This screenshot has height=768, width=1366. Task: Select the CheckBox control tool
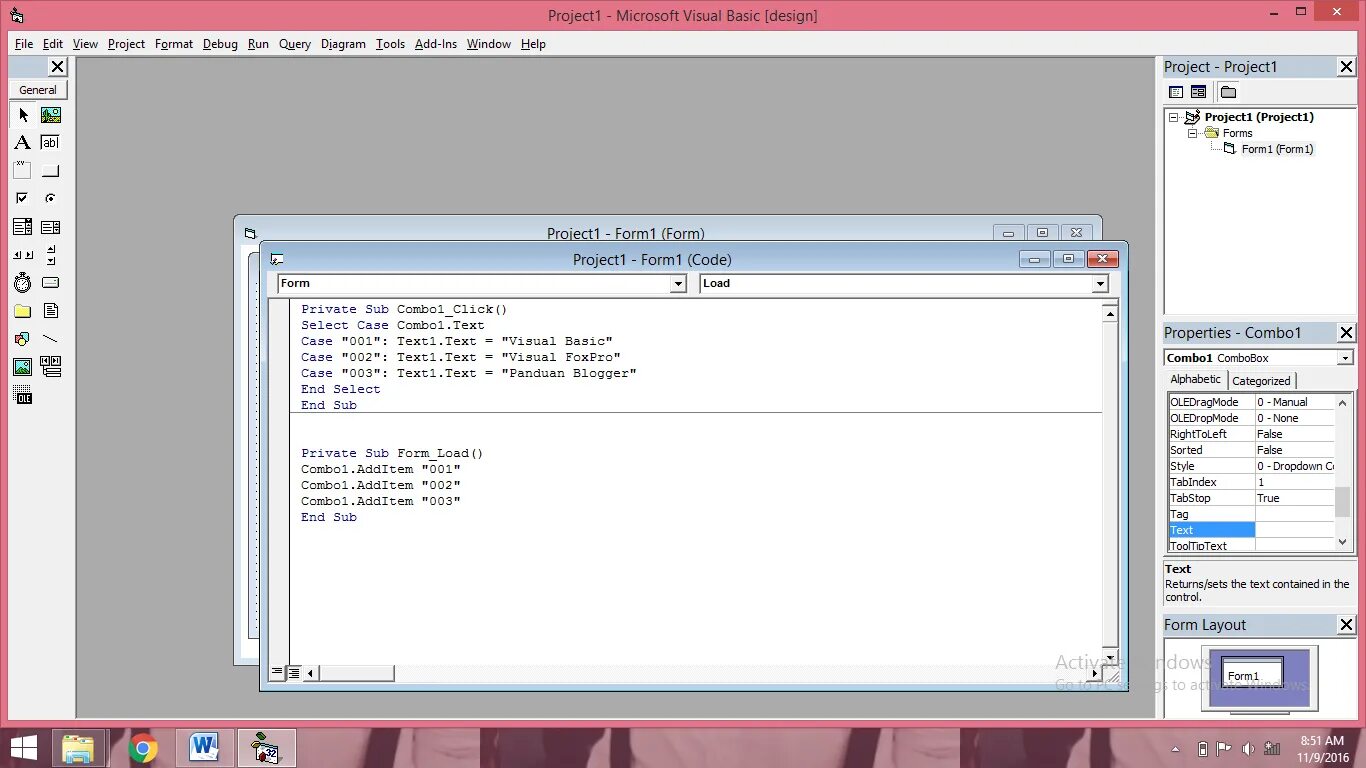coord(23,199)
